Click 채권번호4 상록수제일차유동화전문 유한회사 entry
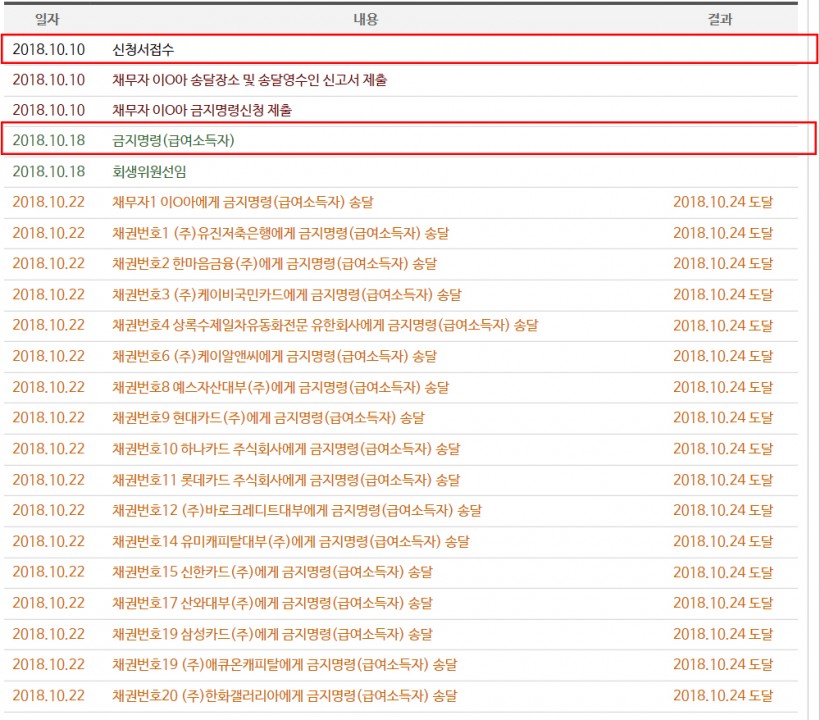The width and height of the screenshot is (820, 720). point(325,325)
